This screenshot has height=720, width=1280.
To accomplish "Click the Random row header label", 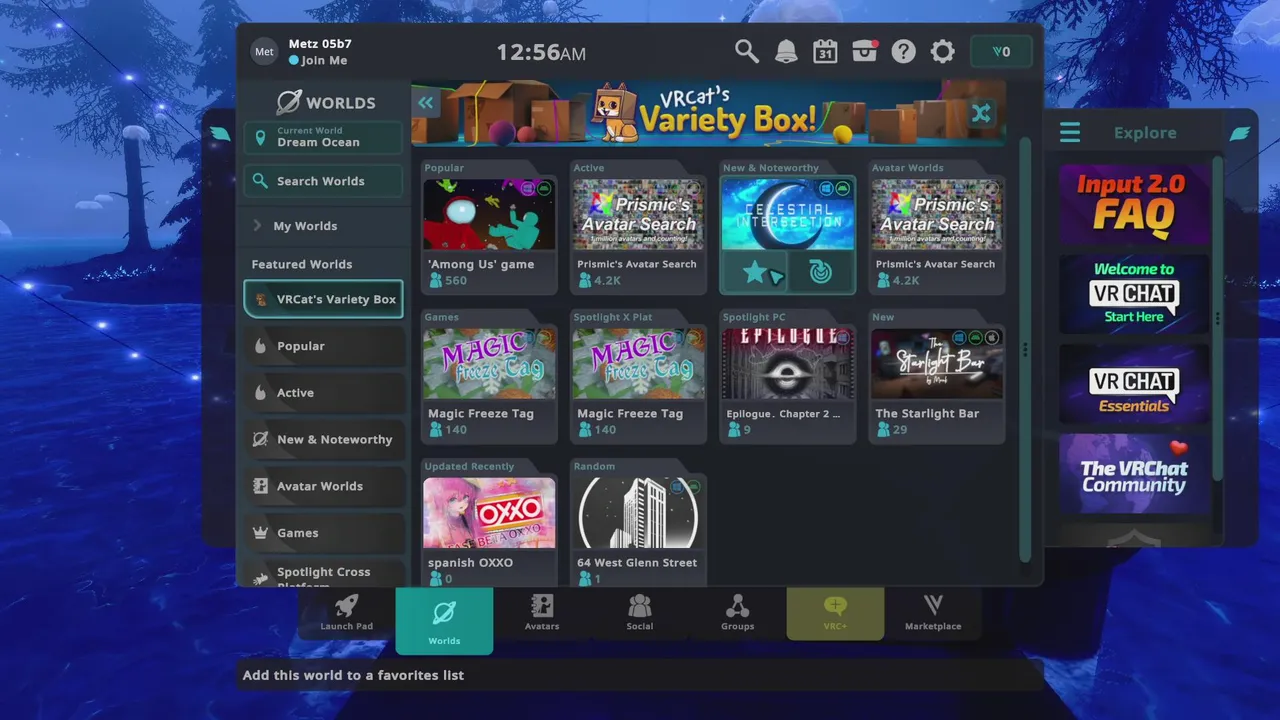I will coord(594,466).
